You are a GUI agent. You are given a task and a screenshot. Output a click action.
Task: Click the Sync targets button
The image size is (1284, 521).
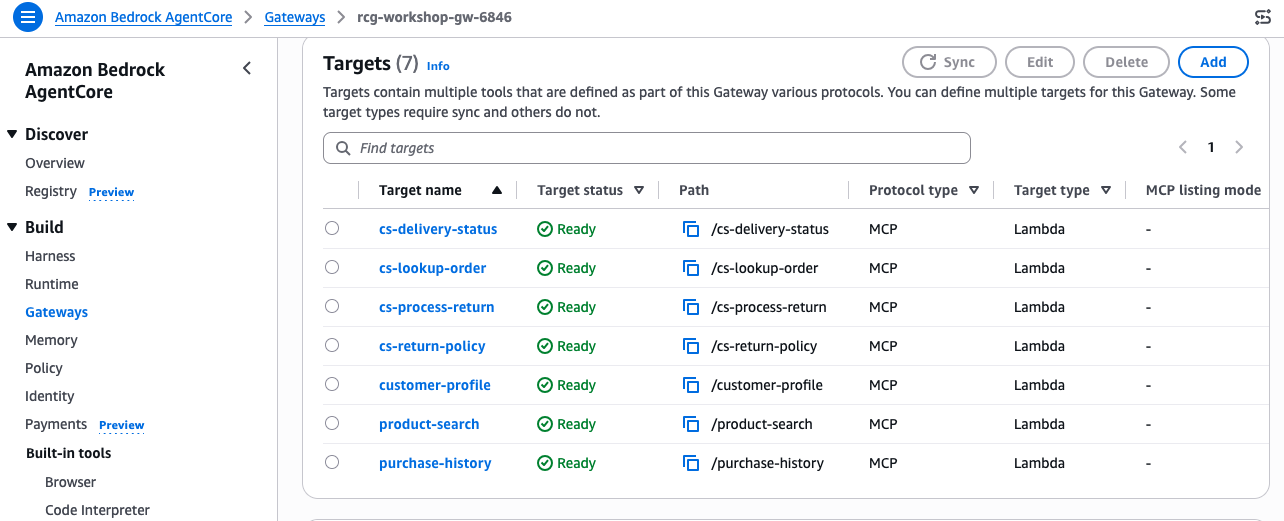click(949, 62)
